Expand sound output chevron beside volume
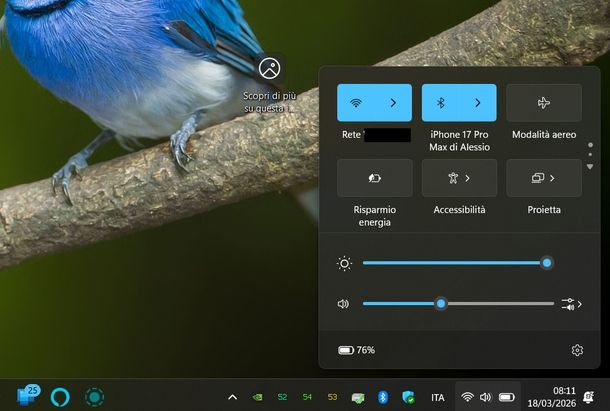 coord(580,304)
